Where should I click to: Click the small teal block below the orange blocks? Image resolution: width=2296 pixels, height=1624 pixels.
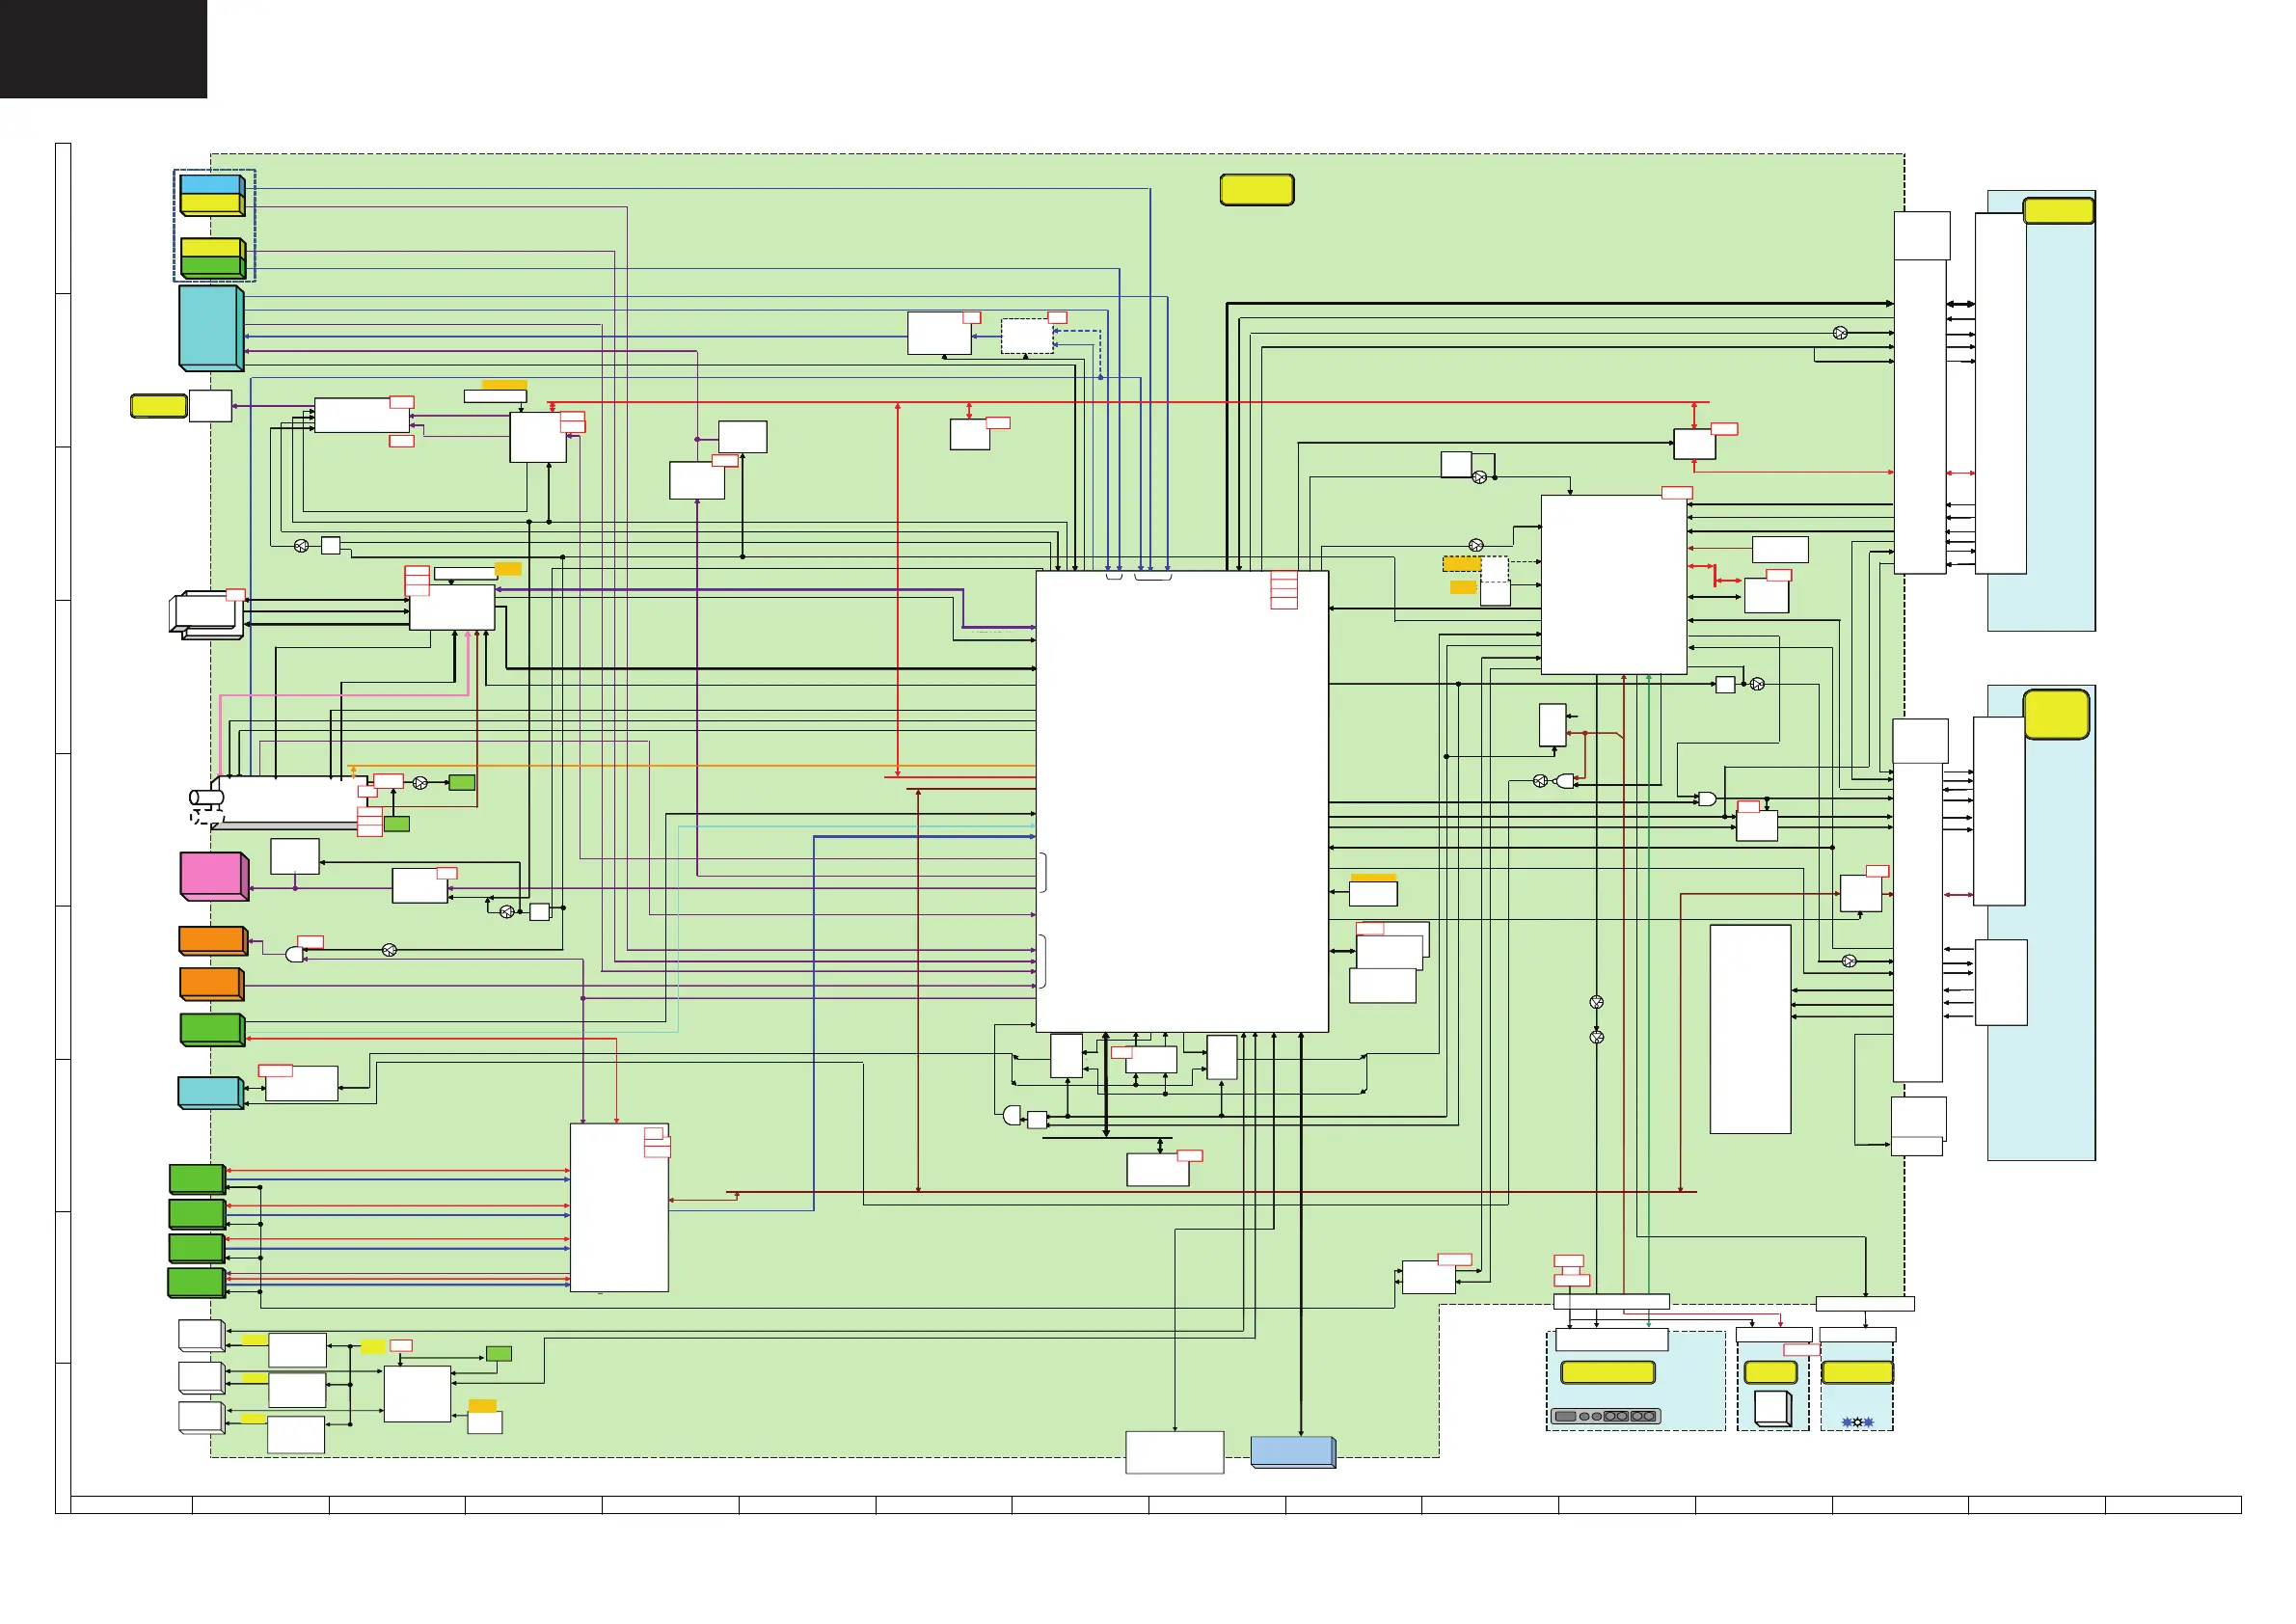[211, 1093]
